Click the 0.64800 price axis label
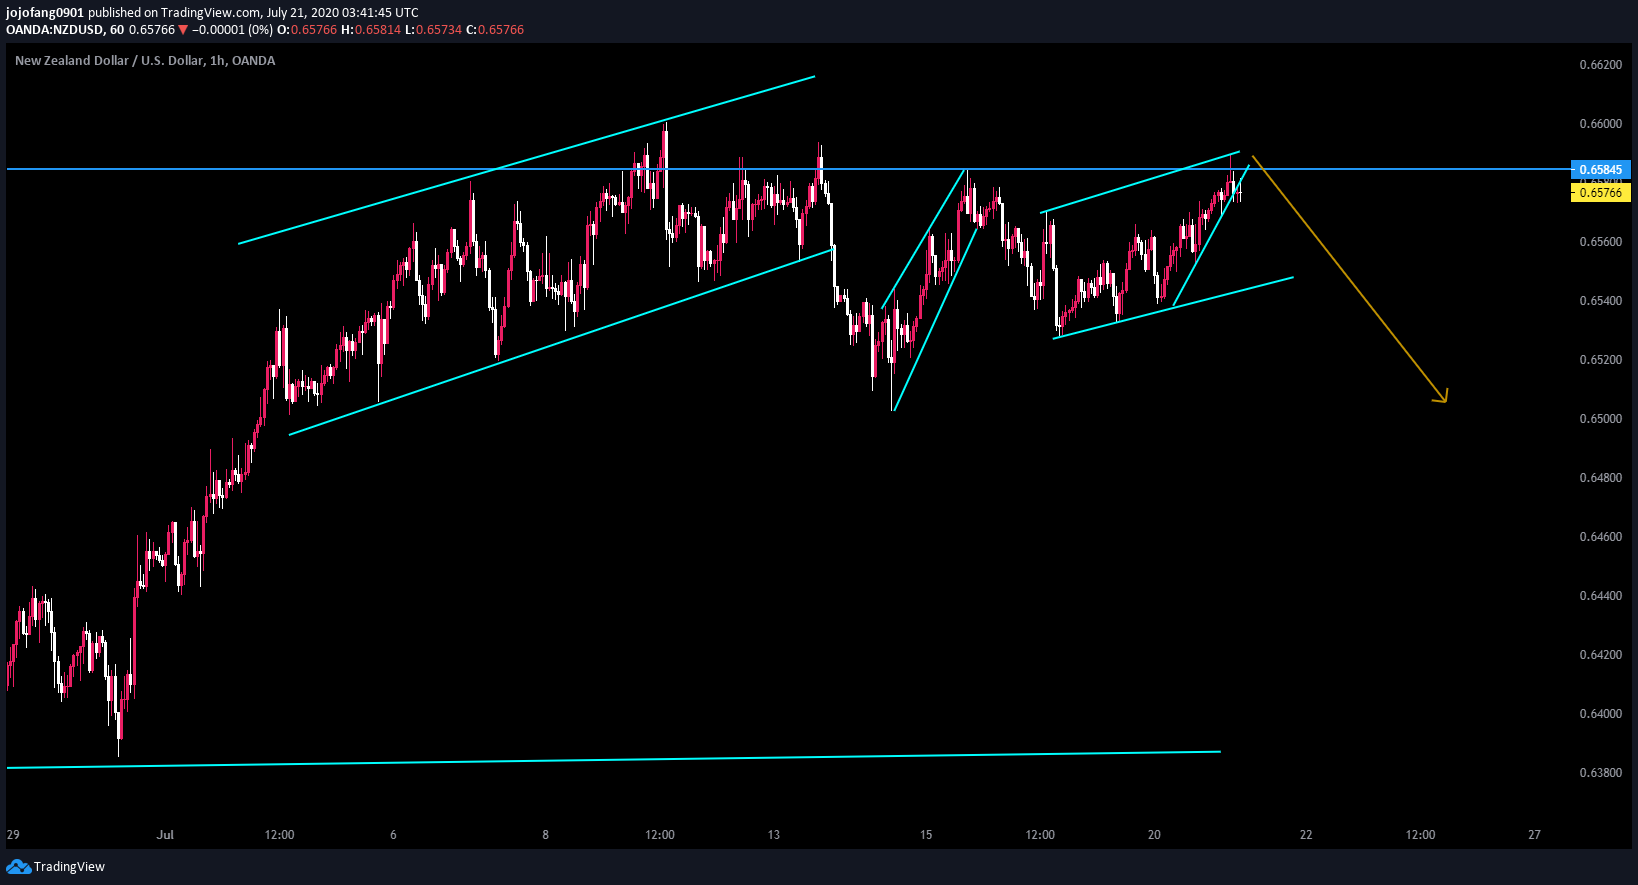 pyautogui.click(x=1601, y=478)
